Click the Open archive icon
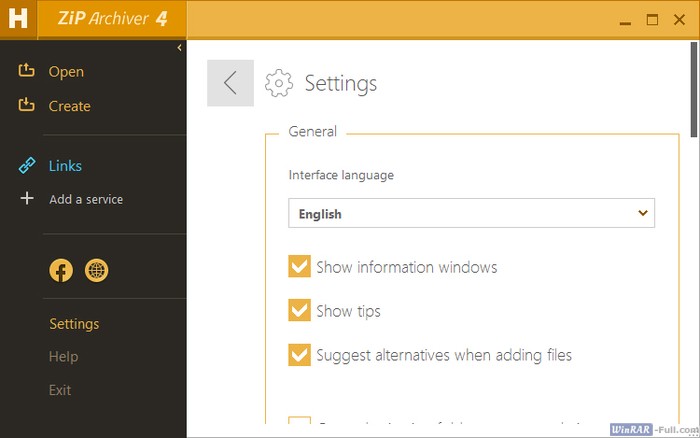The image size is (700, 438). [x=27, y=71]
